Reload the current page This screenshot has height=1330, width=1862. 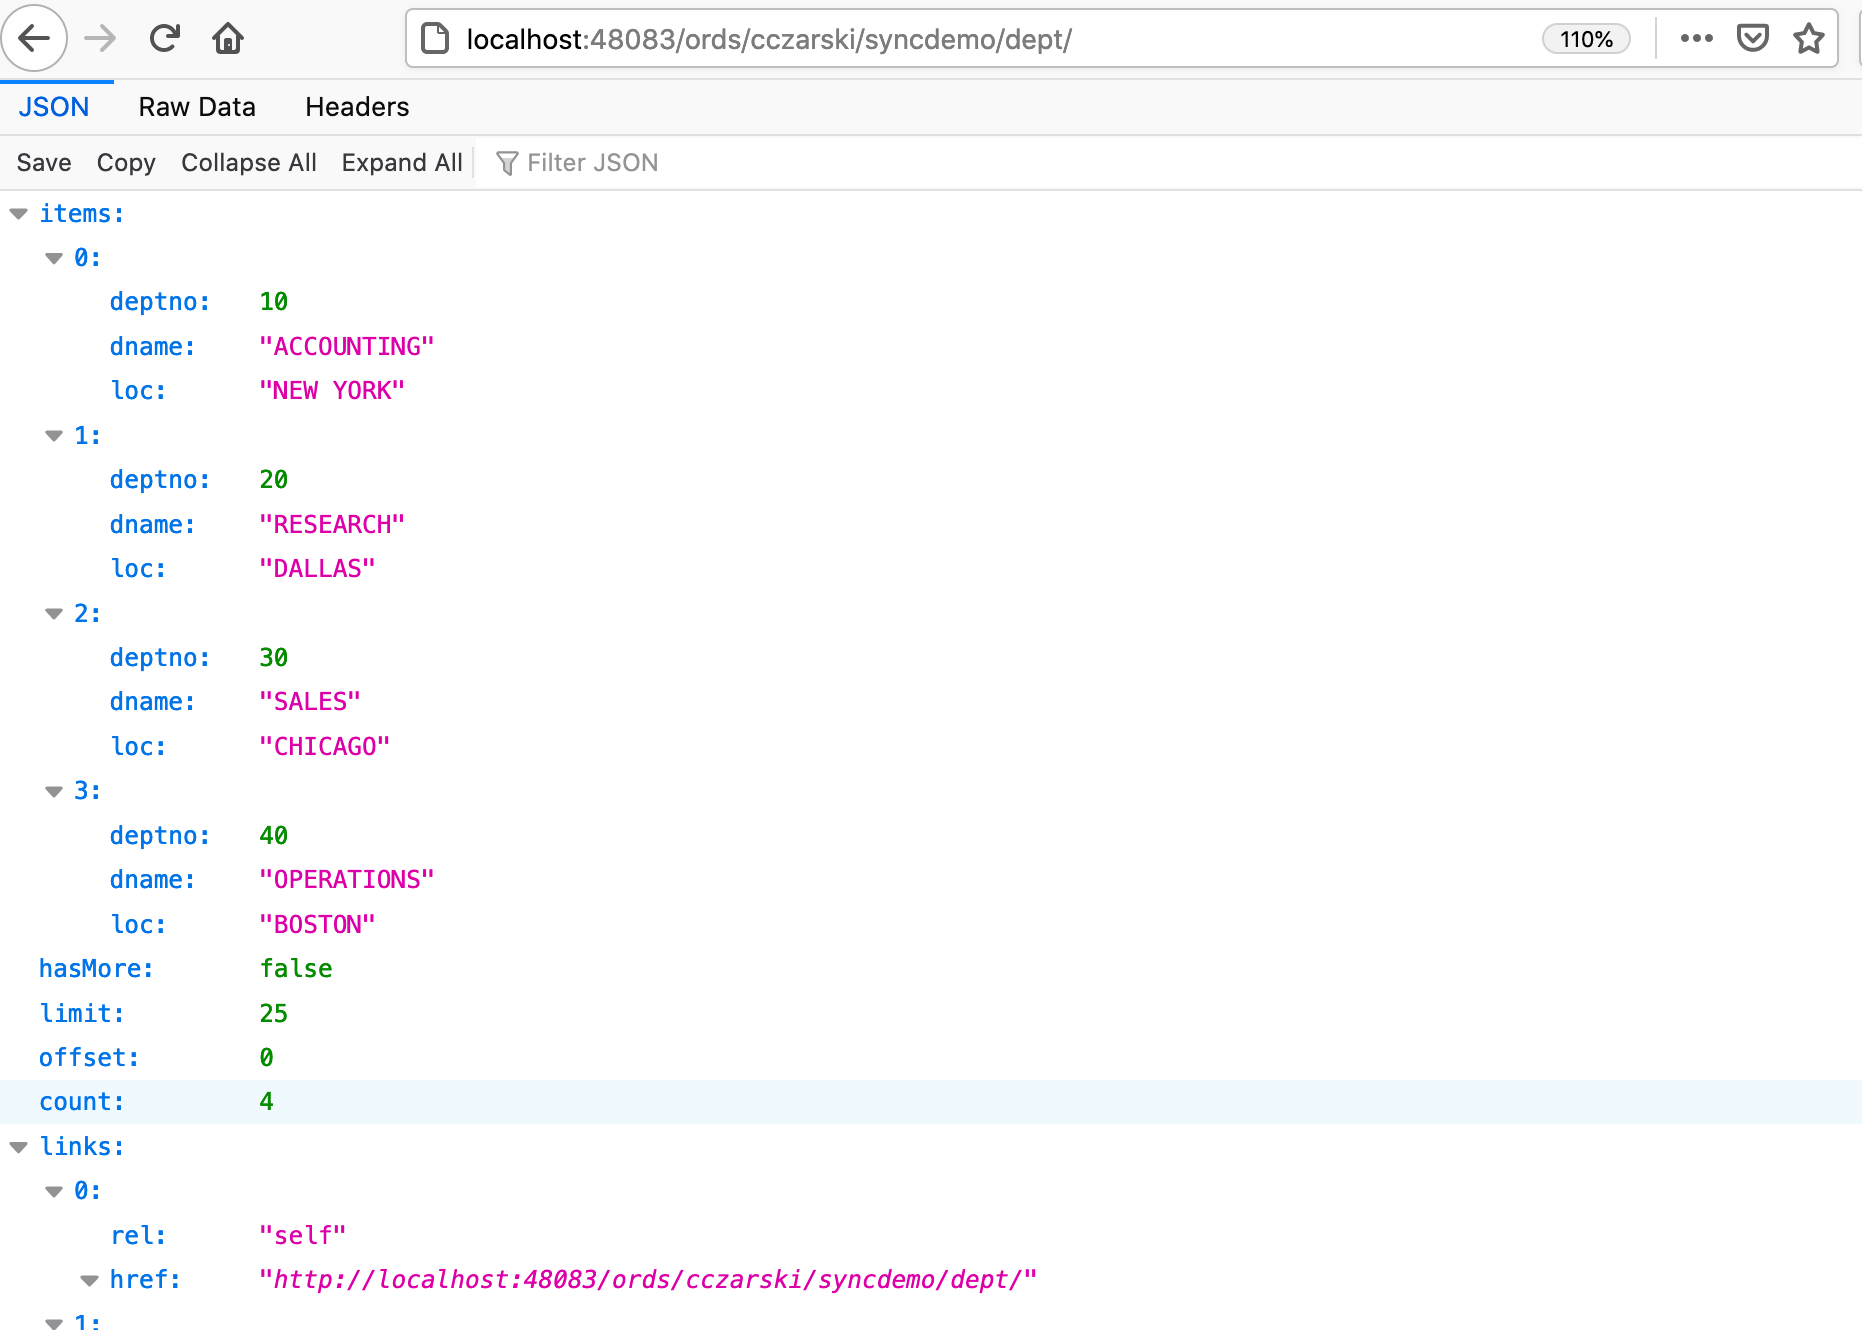[x=164, y=38]
